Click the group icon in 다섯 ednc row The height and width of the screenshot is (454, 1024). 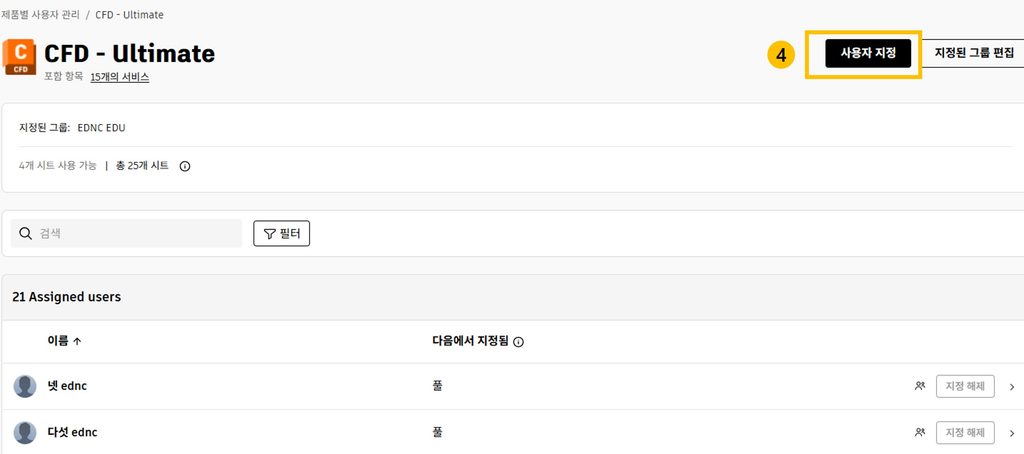click(x=920, y=432)
